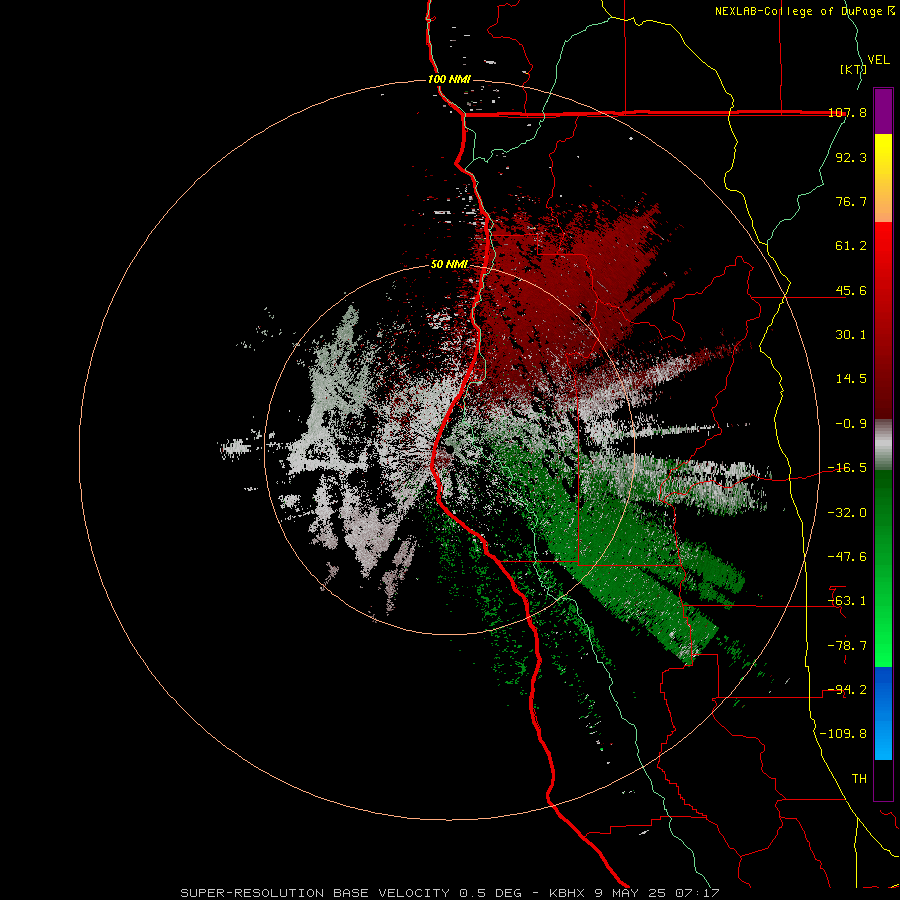Pick the black TH color bar segment

[x=883, y=780]
